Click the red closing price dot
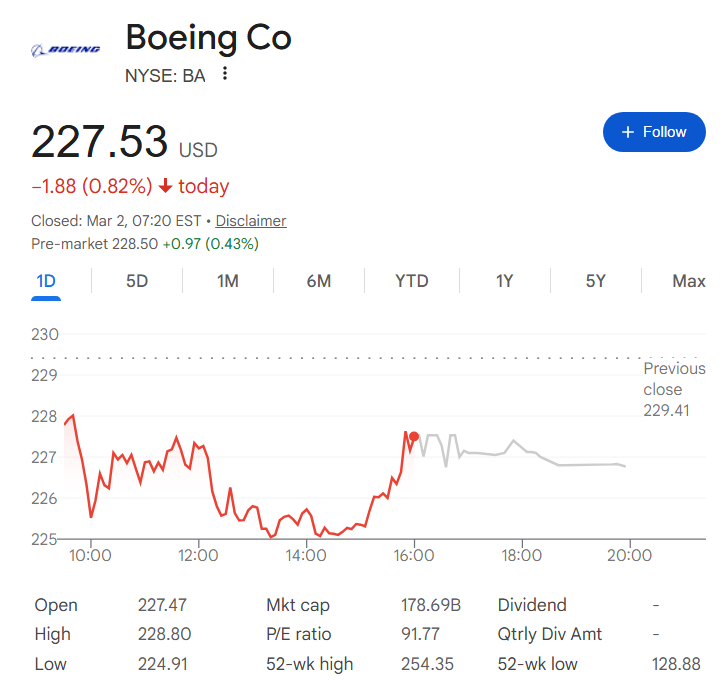 pyautogui.click(x=414, y=436)
